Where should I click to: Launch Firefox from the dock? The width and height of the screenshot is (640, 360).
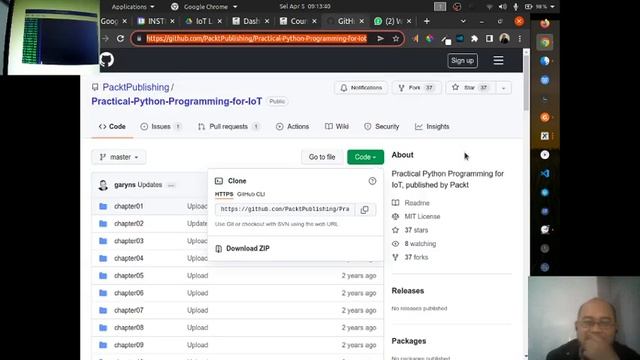545,23
